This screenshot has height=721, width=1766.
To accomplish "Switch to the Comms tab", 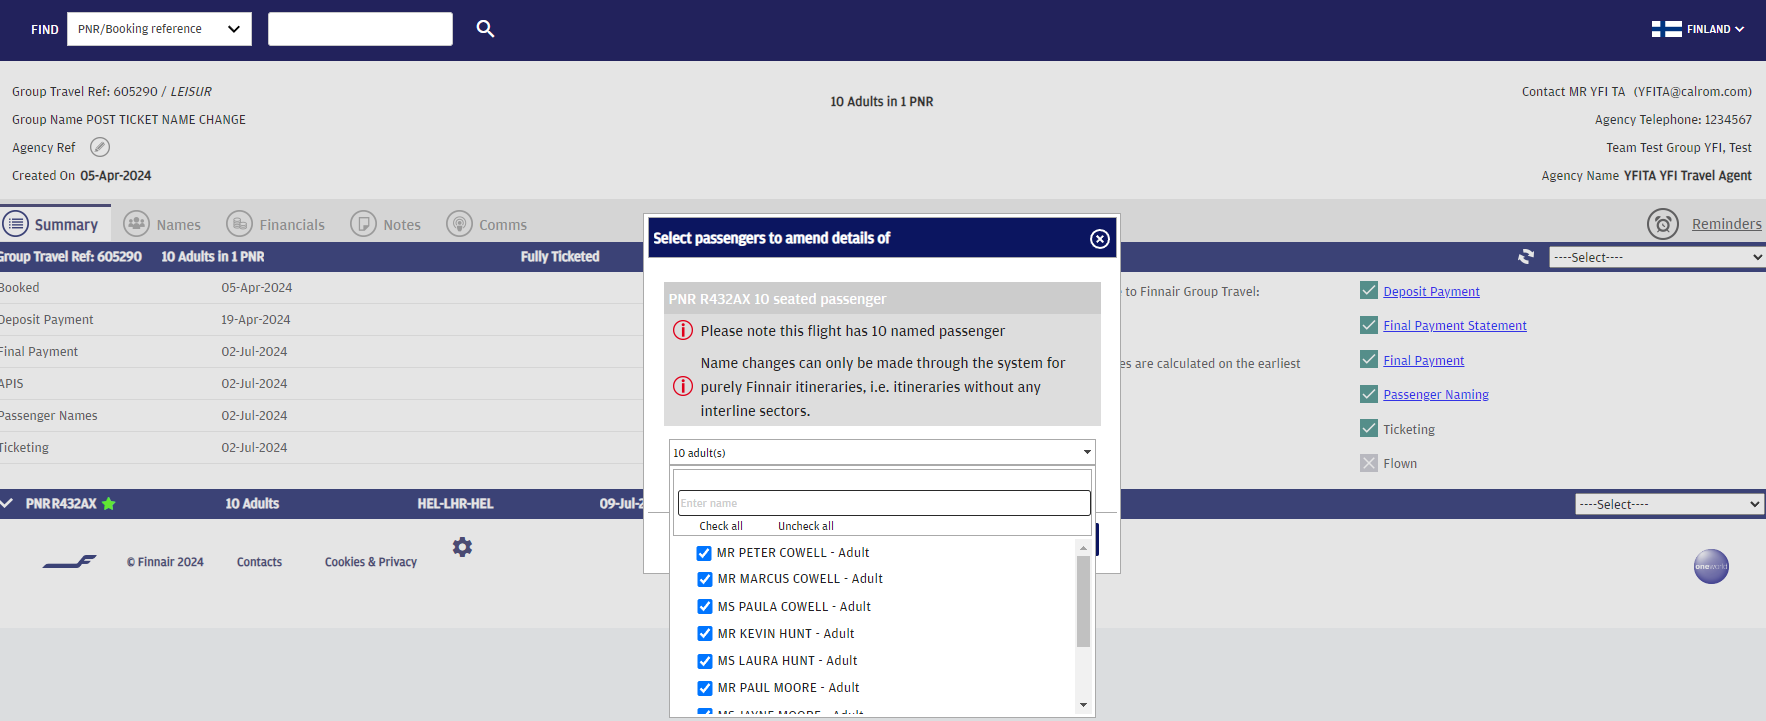I will 487,224.
